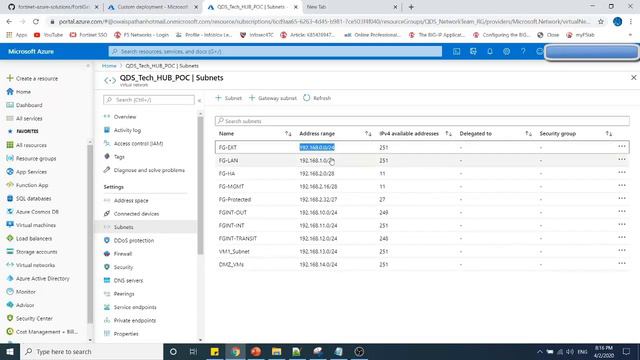Viewport: 640px width, 360px height.
Task: Click Azure global search bar
Action: pos(275,51)
